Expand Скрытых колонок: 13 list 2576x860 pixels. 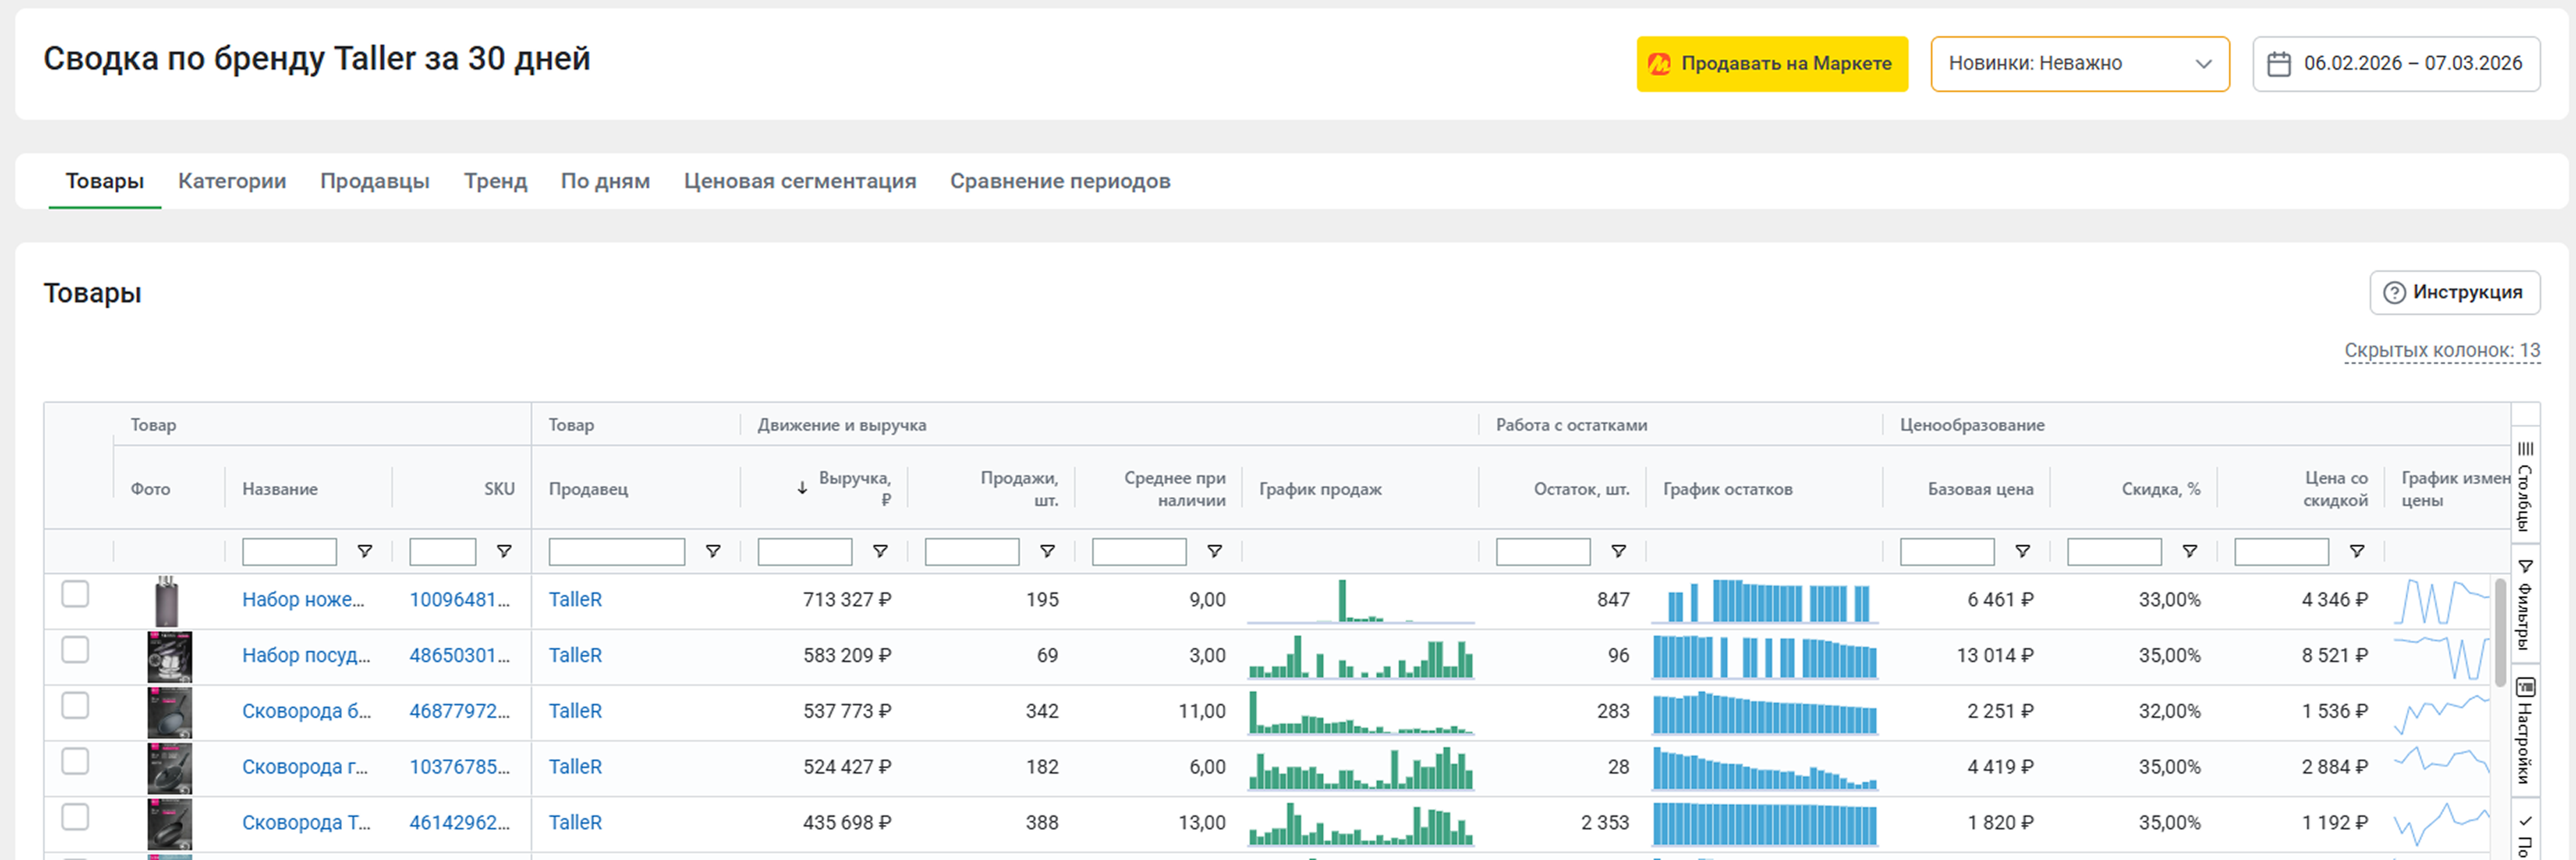click(2441, 351)
